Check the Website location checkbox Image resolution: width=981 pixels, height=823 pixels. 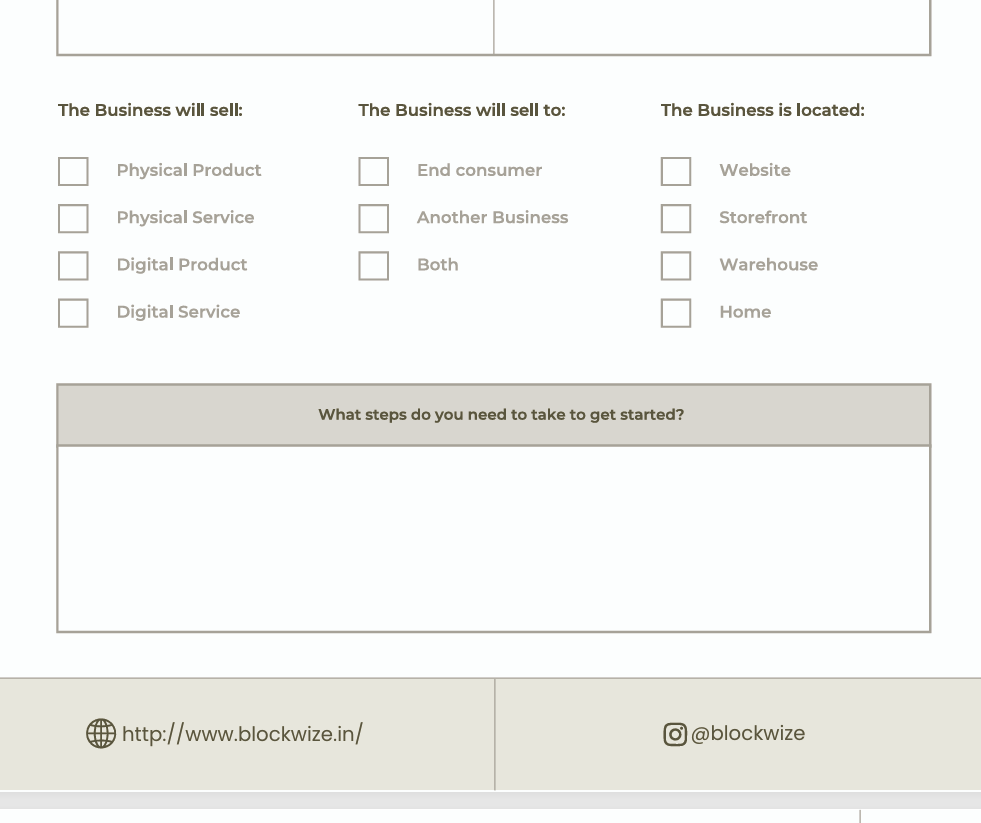pos(675,171)
